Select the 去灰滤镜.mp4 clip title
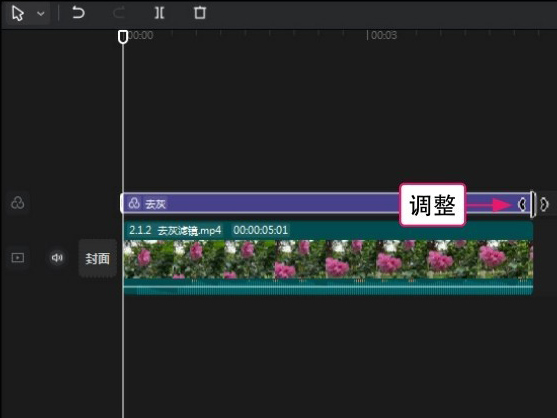Screen dimensions: 557x418 pyautogui.click(x=175, y=230)
